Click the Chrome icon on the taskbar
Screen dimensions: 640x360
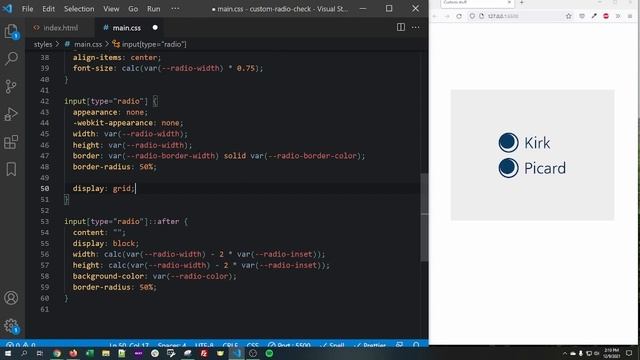[x=57, y=353]
